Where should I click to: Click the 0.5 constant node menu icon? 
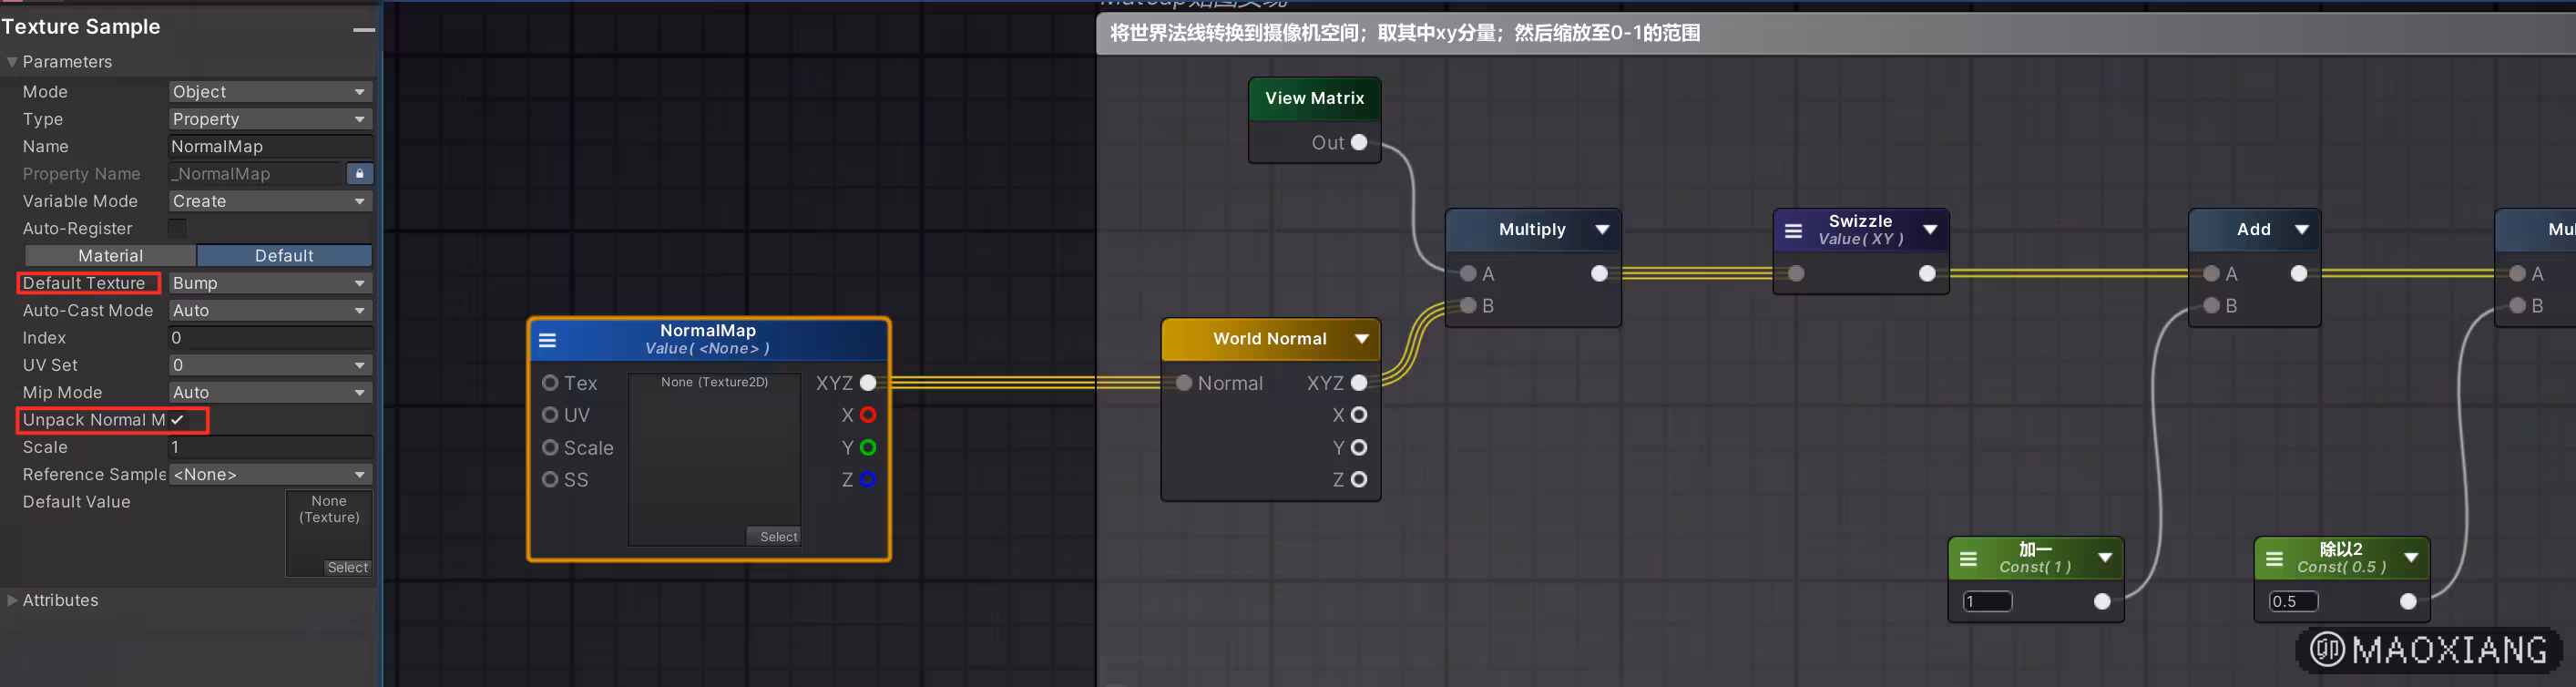tap(2273, 559)
